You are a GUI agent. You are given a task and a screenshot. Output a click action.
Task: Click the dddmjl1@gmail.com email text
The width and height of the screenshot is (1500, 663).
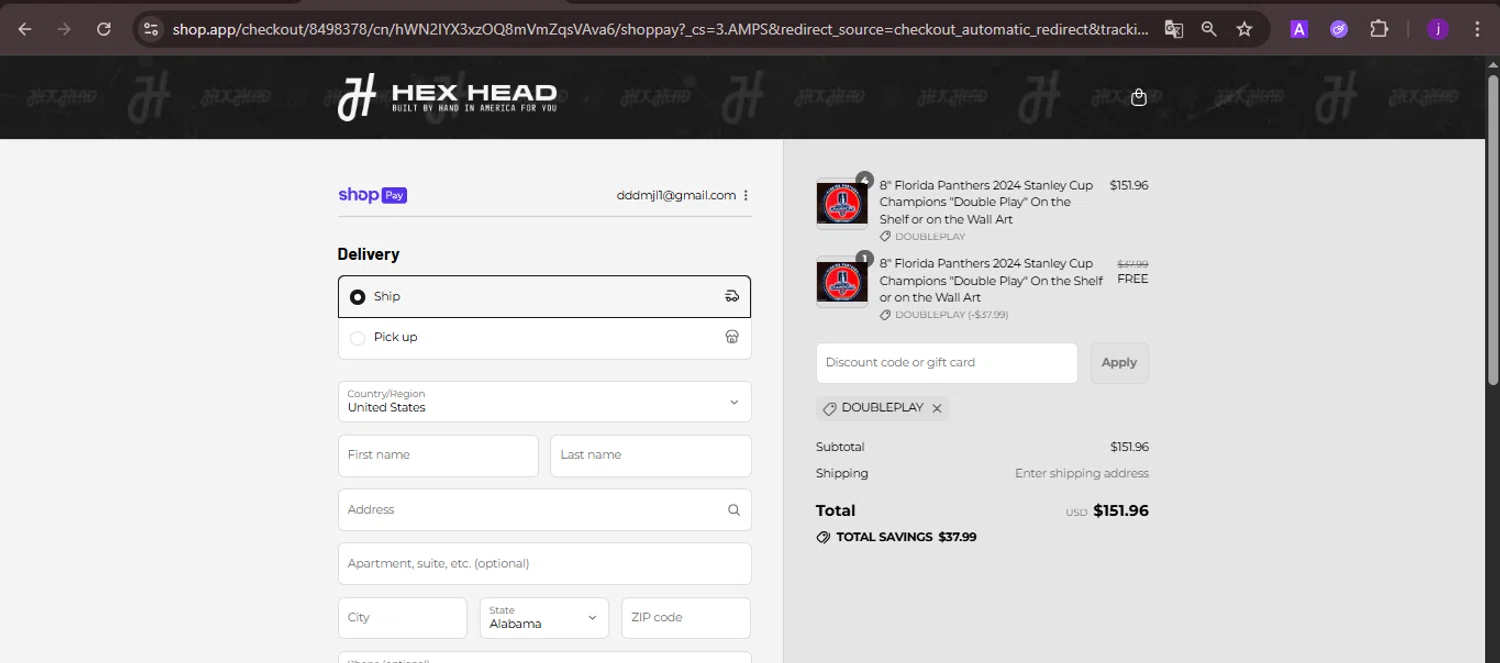[x=676, y=195]
